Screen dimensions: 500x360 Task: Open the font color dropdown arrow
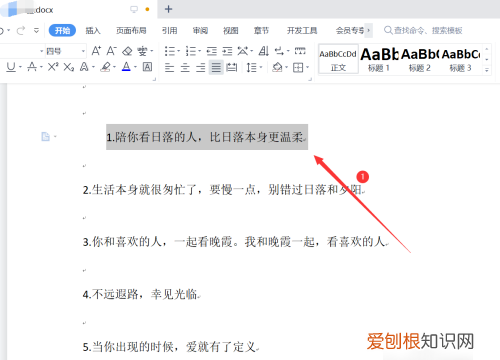pos(135,67)
